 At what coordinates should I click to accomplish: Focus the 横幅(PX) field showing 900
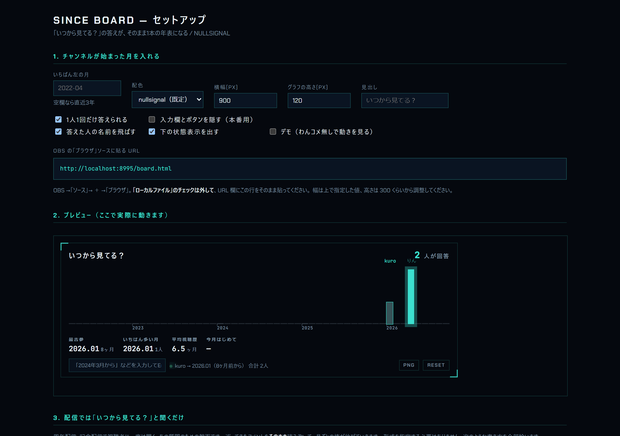(x=246, y=100)
